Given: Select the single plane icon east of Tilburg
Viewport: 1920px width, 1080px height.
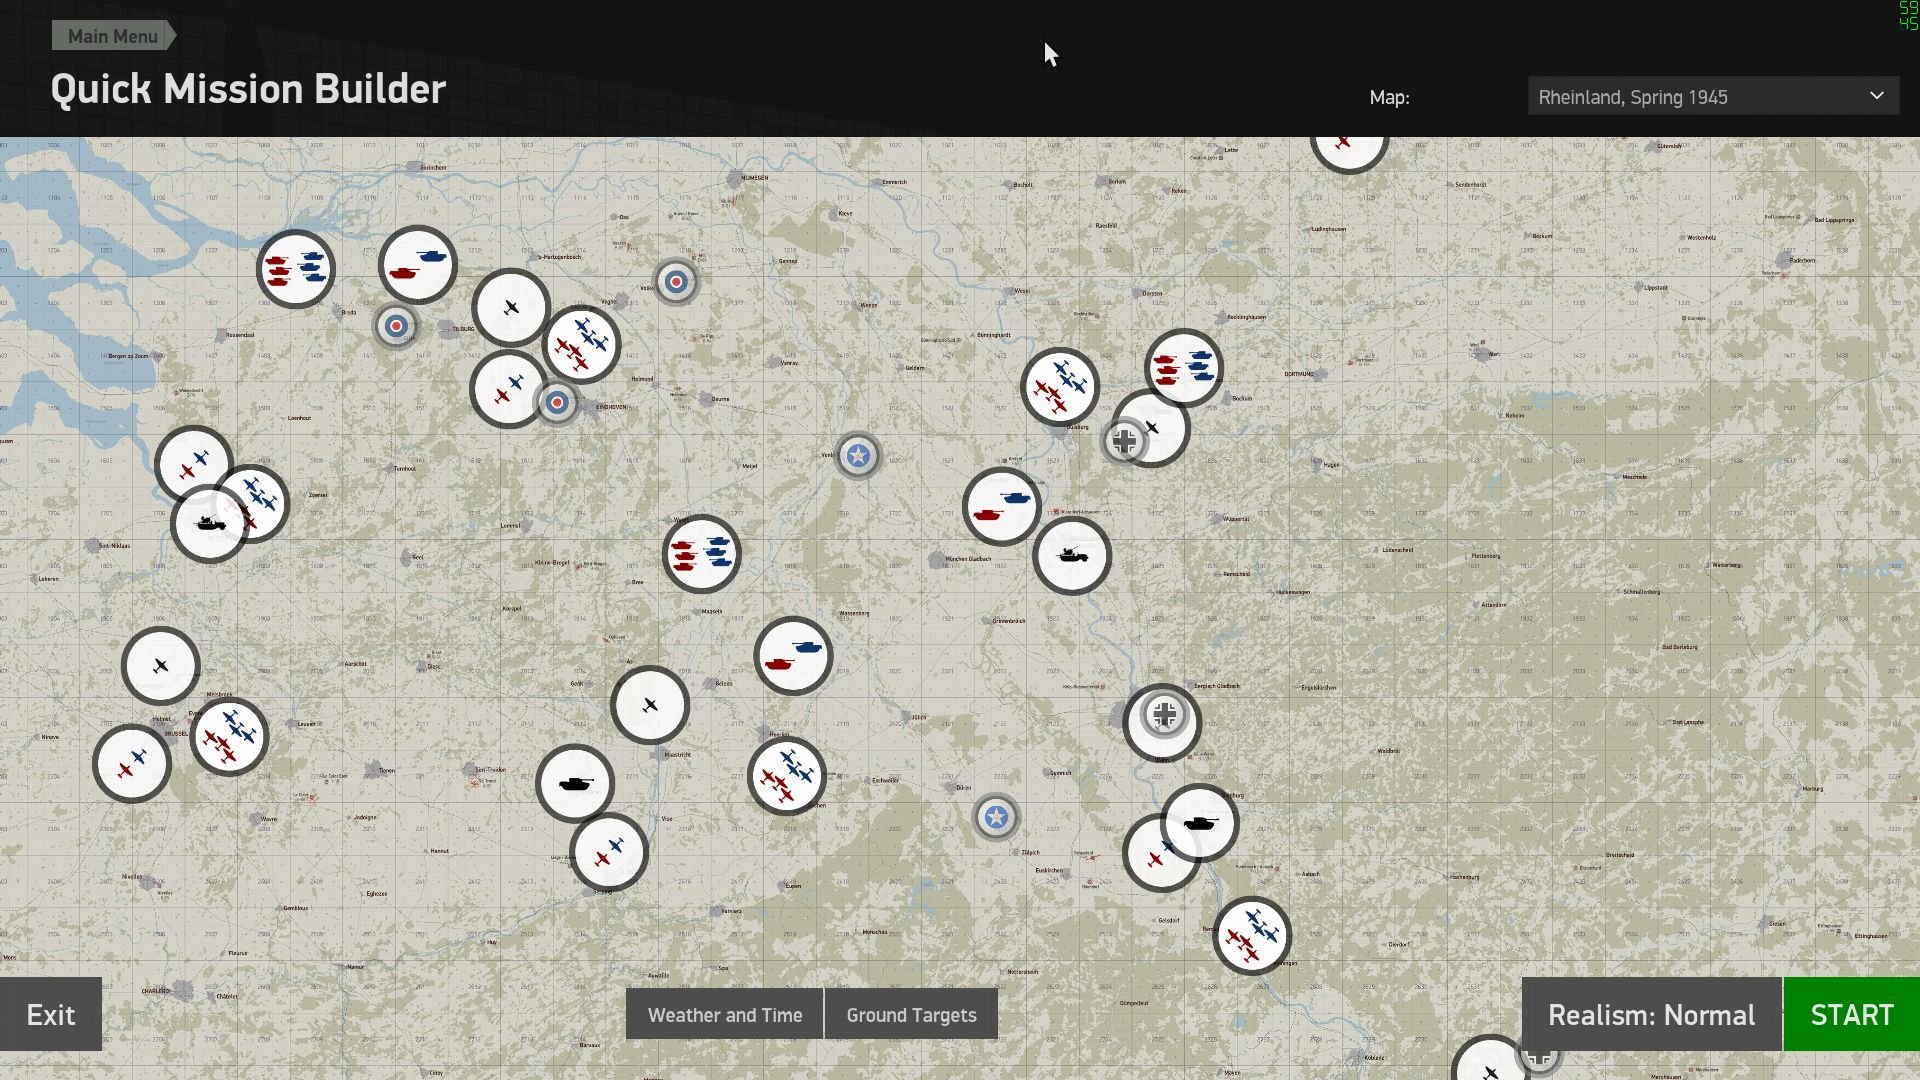Looking at the screenshot, I should tap(511, 308).
